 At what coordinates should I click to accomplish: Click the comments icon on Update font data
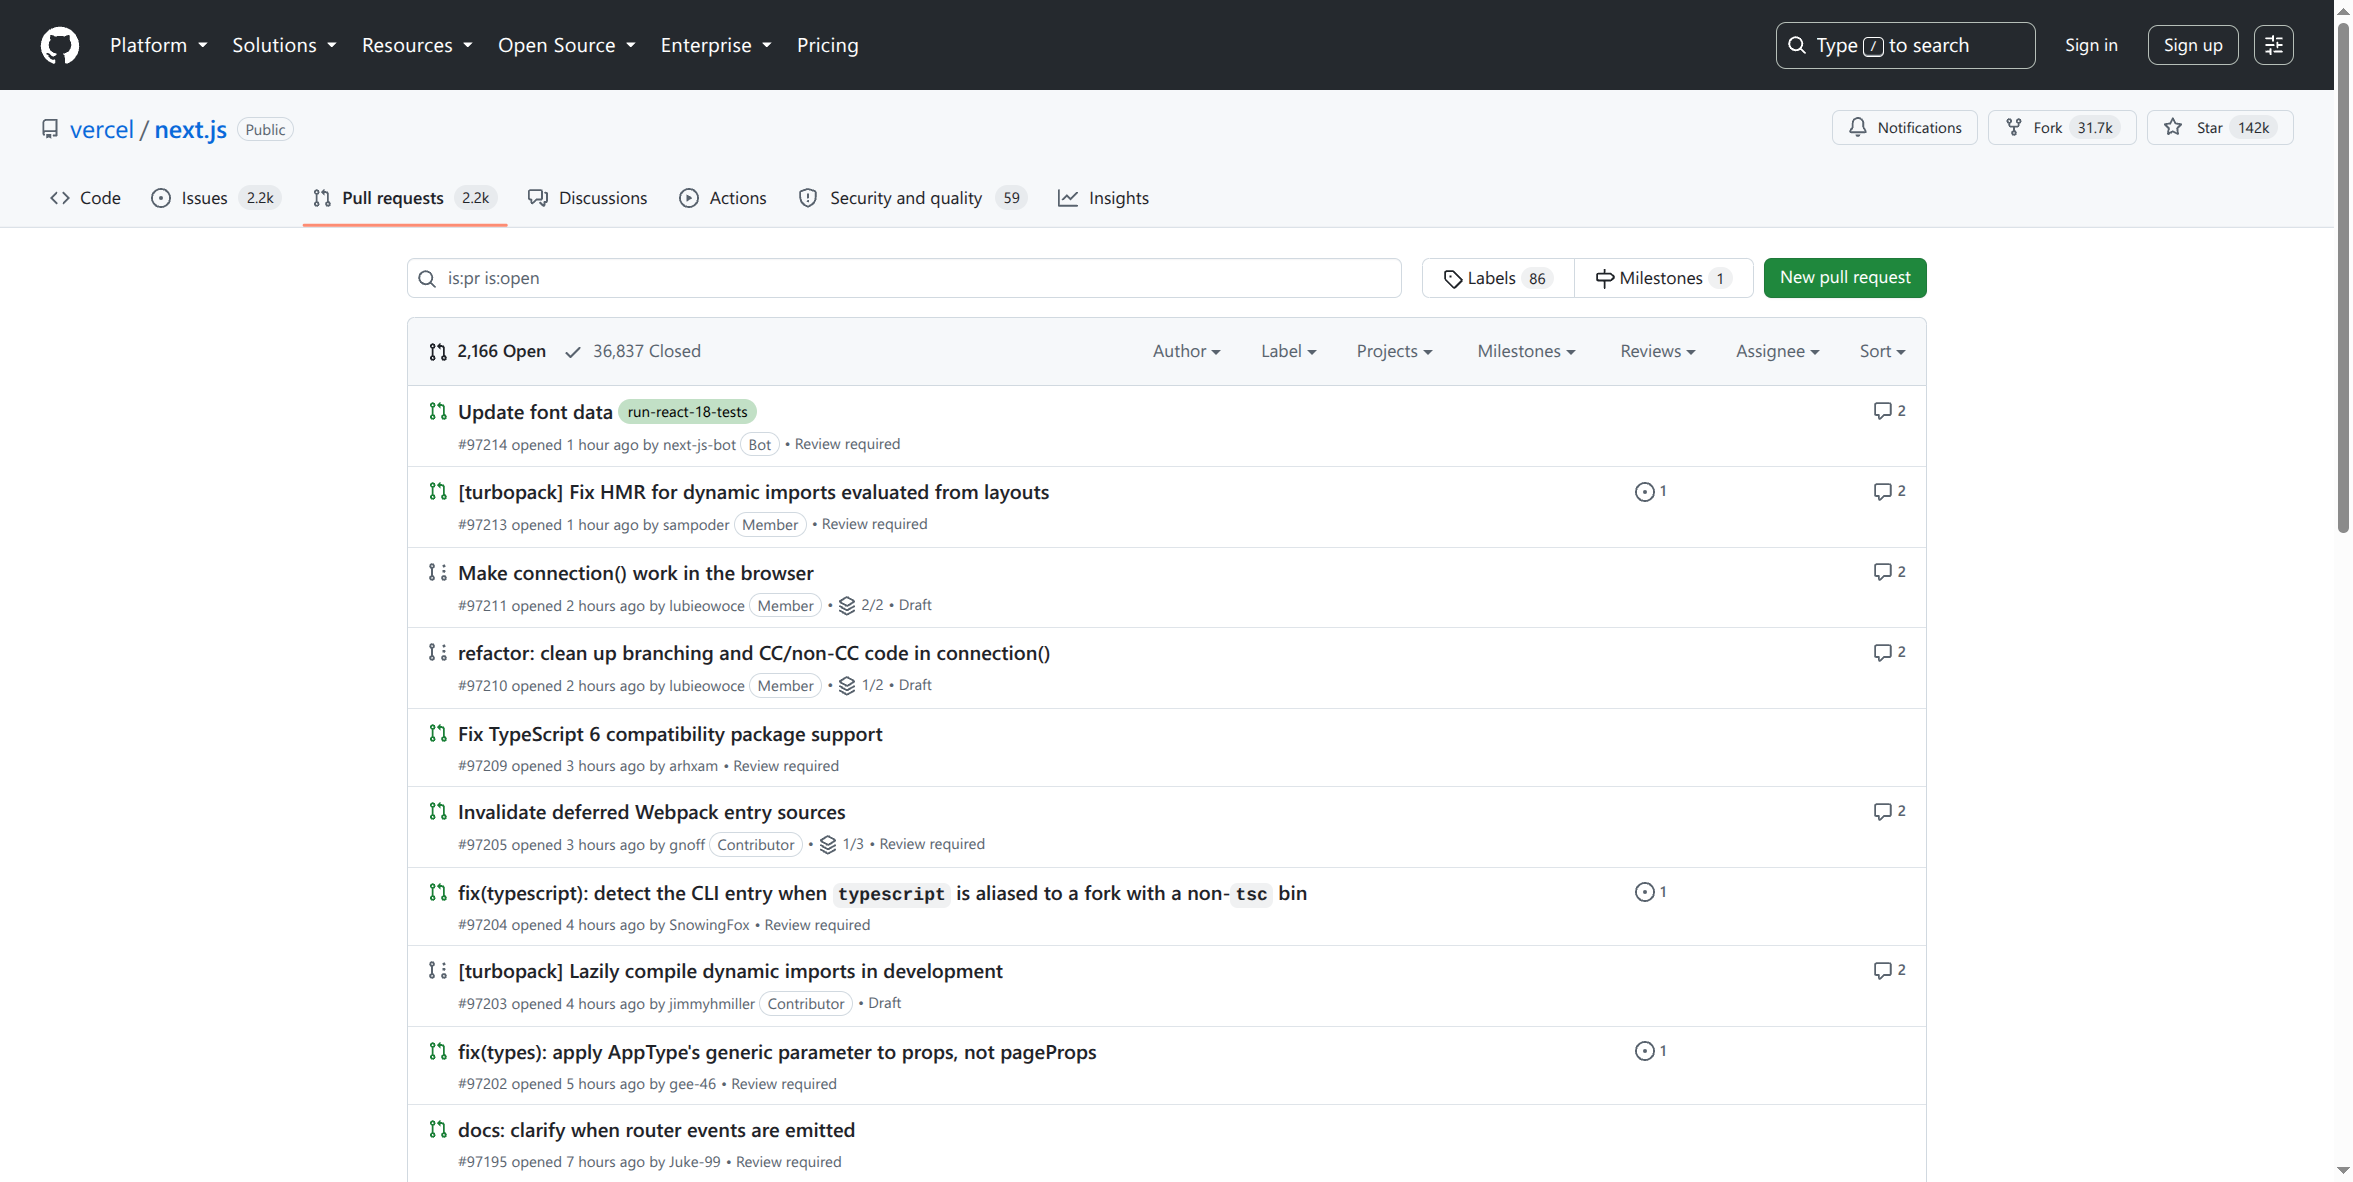point(1882,411)
